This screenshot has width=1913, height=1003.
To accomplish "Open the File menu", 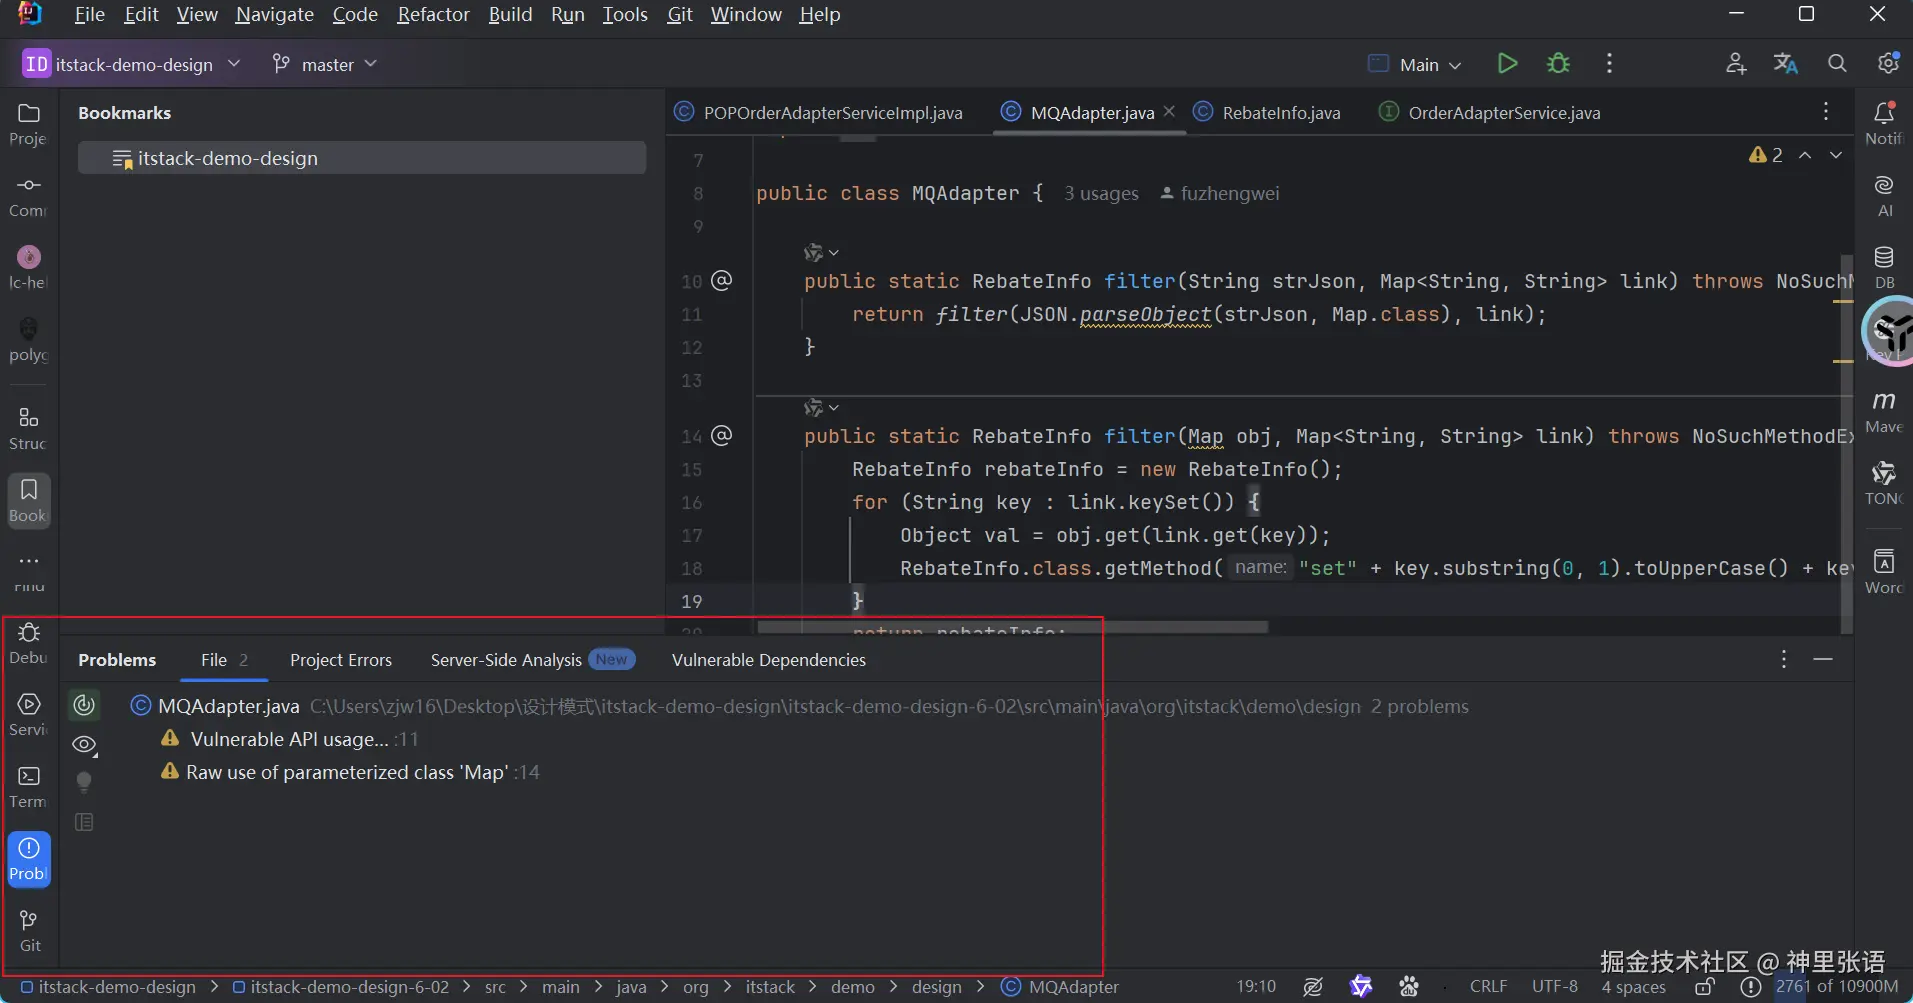I will [89, 15].
